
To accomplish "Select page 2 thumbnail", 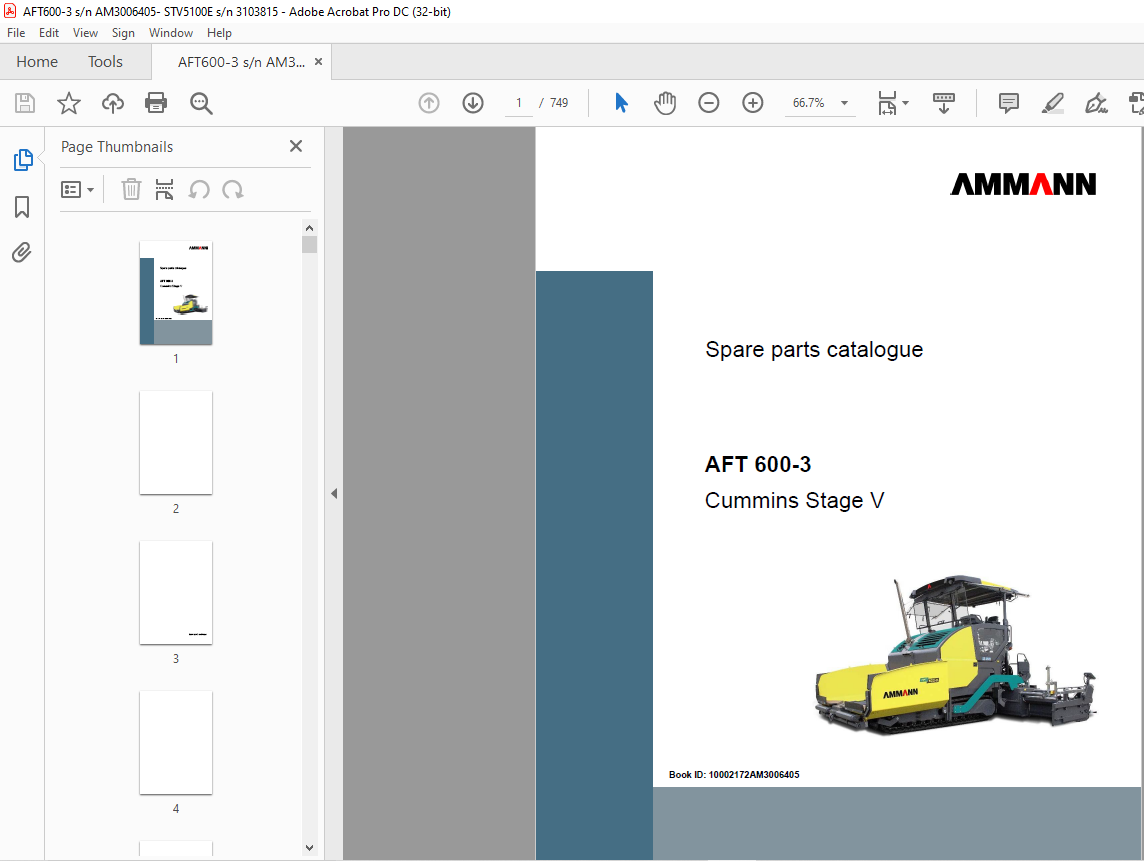I will click(176, 442).
